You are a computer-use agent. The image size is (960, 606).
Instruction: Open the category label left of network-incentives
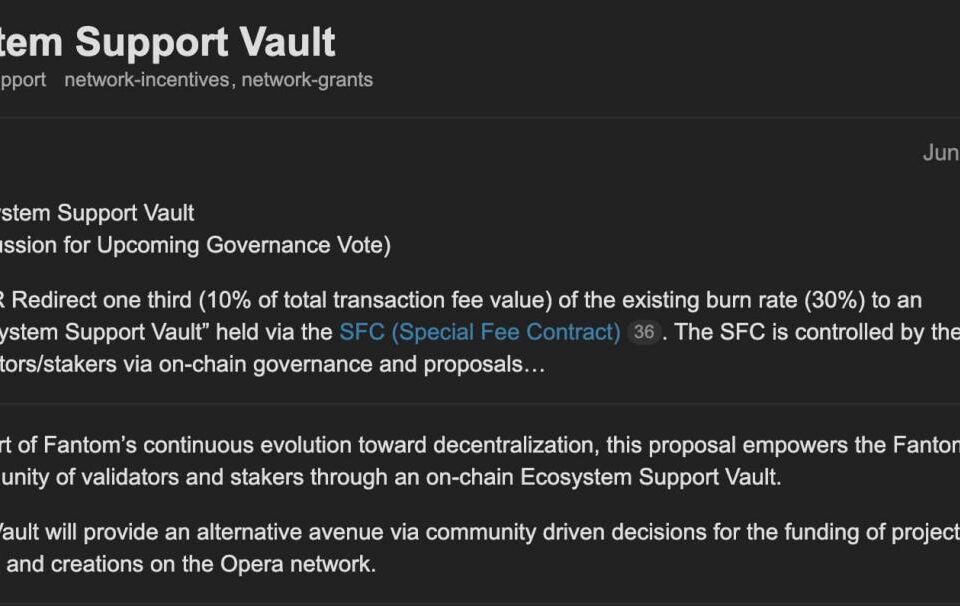tap(23, 80)
